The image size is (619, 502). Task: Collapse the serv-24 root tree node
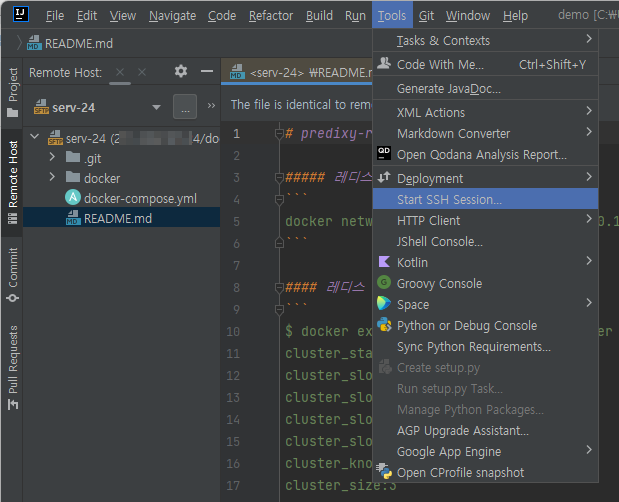pyautogui.click(x=35, y=137)
